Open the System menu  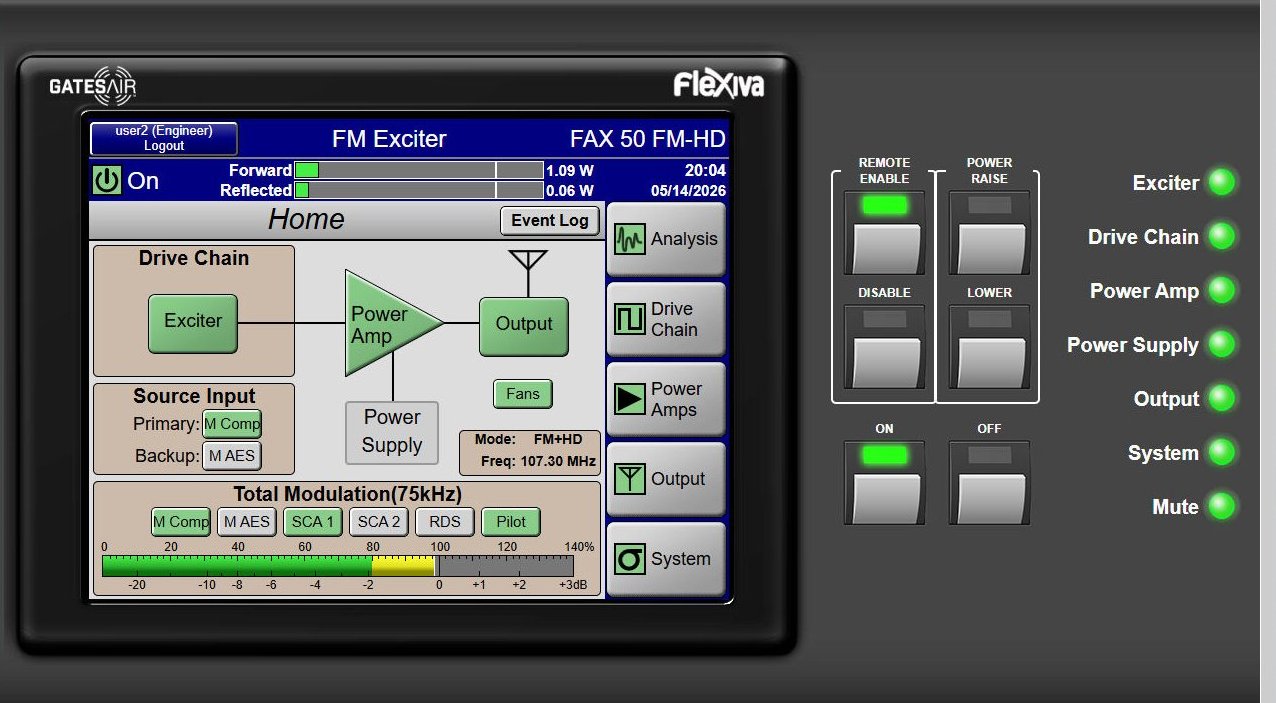coord(666,559)
